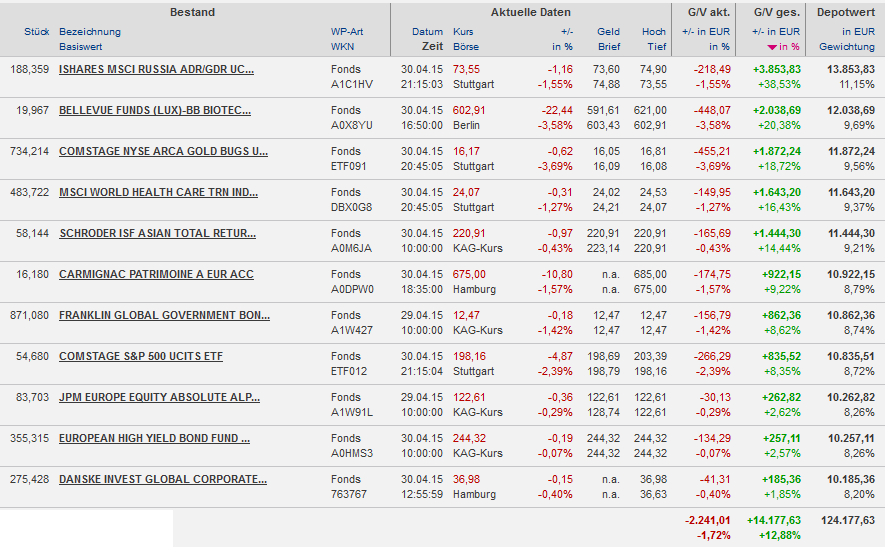Sort by Datum column header

427,32
